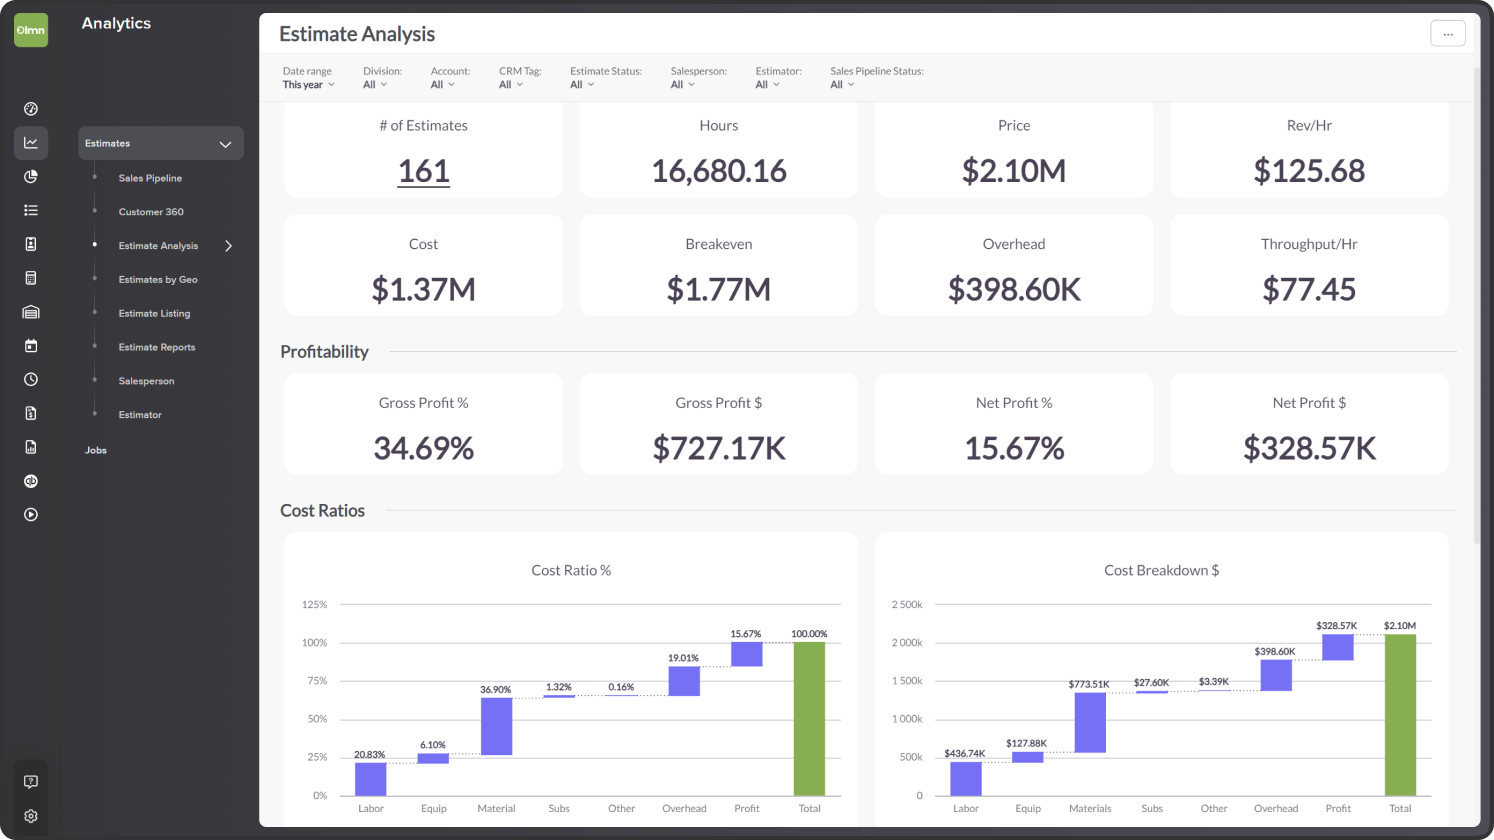Viewport: 1494px width, 840px height.
Task: Go to Sales Pipeline in the sidebar
Action: [150, 178]
